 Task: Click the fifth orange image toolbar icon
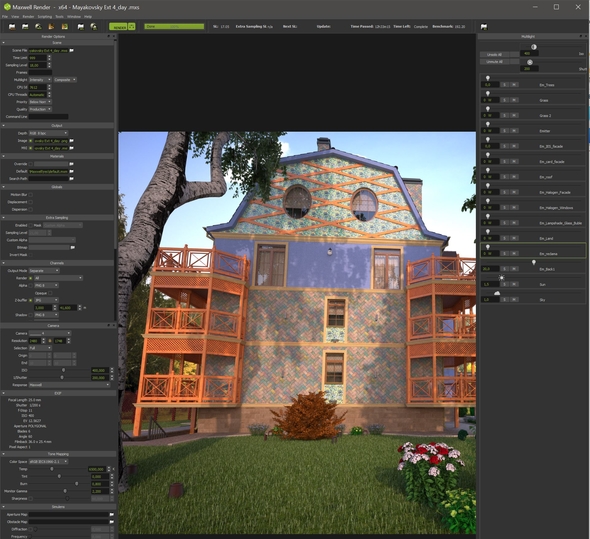(x=65, y=27)
